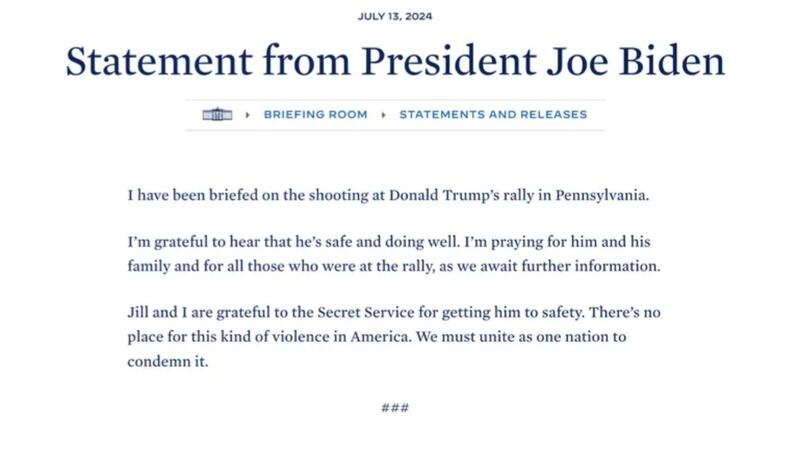Click the Statement from President Joe Biden heading

coord(395,61)
